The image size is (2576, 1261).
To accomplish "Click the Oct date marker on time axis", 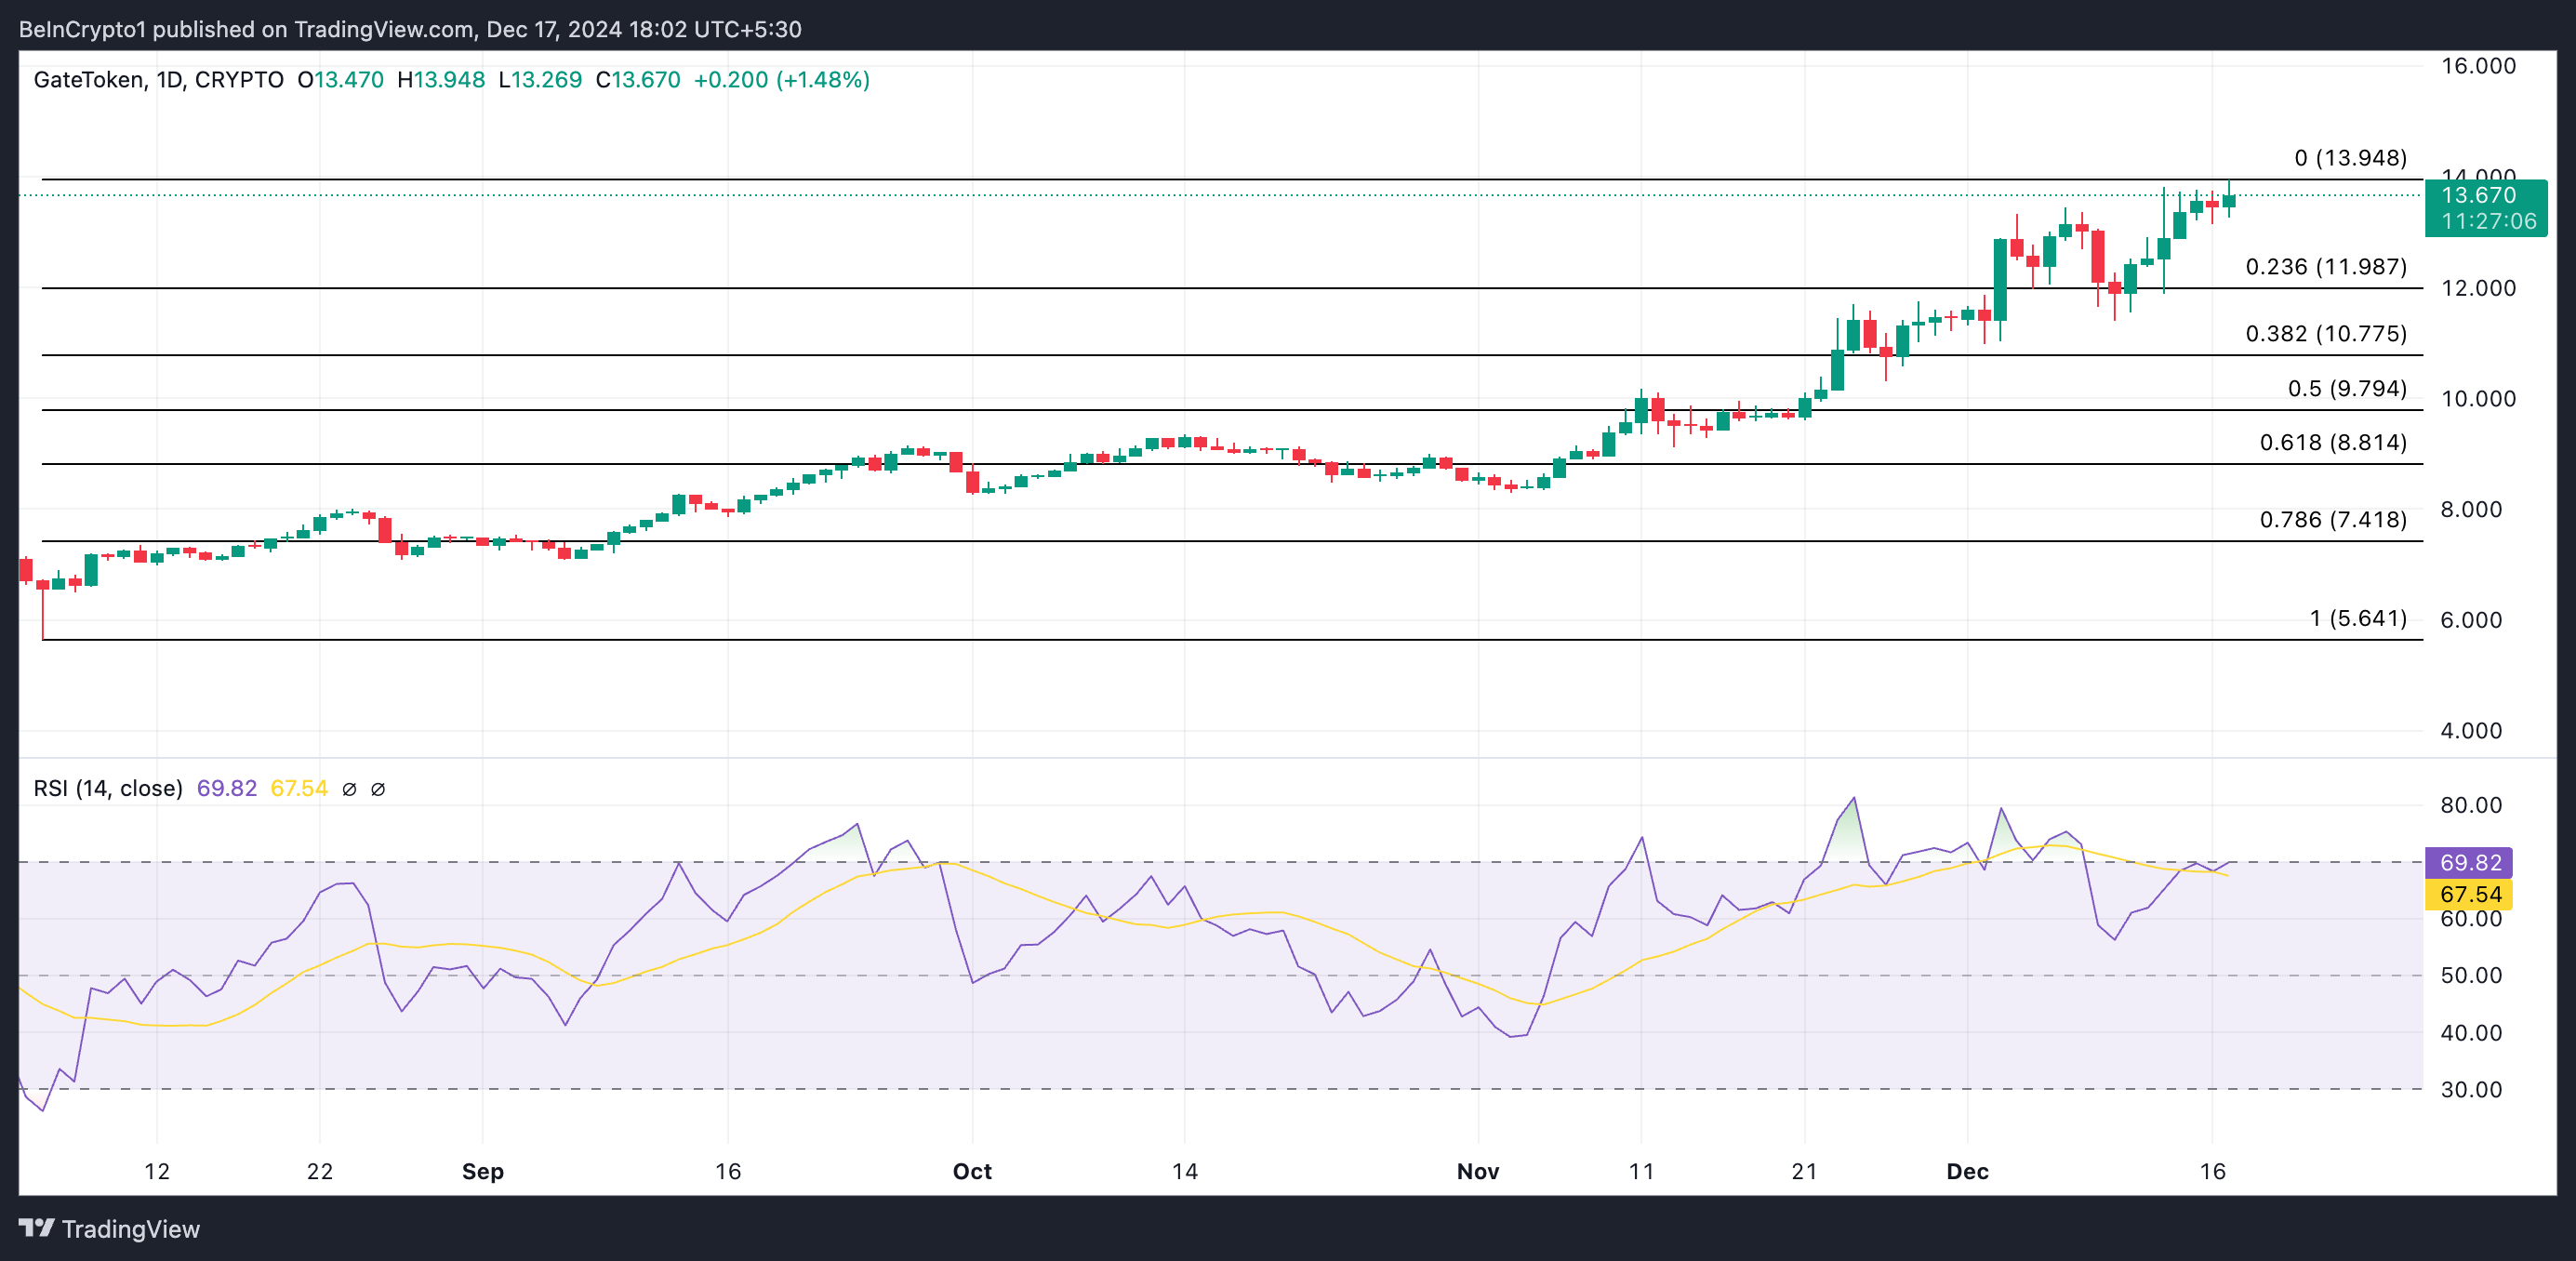I will (x=972, y=1171).
